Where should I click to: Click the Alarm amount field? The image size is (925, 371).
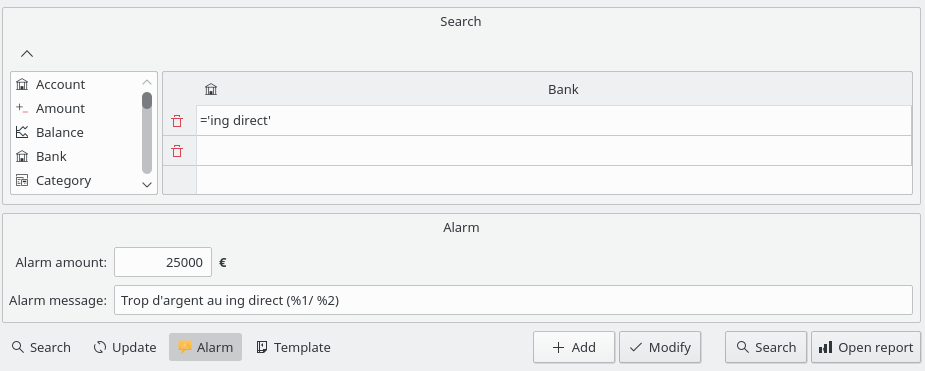163,262
